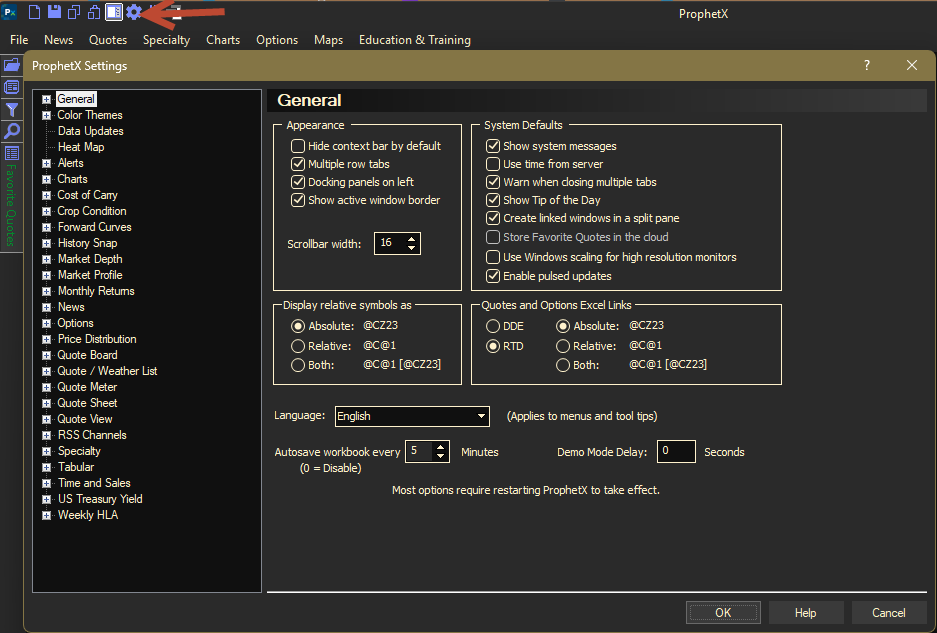
Task: Enable Hide context bar by default
Action: [298, 146]
